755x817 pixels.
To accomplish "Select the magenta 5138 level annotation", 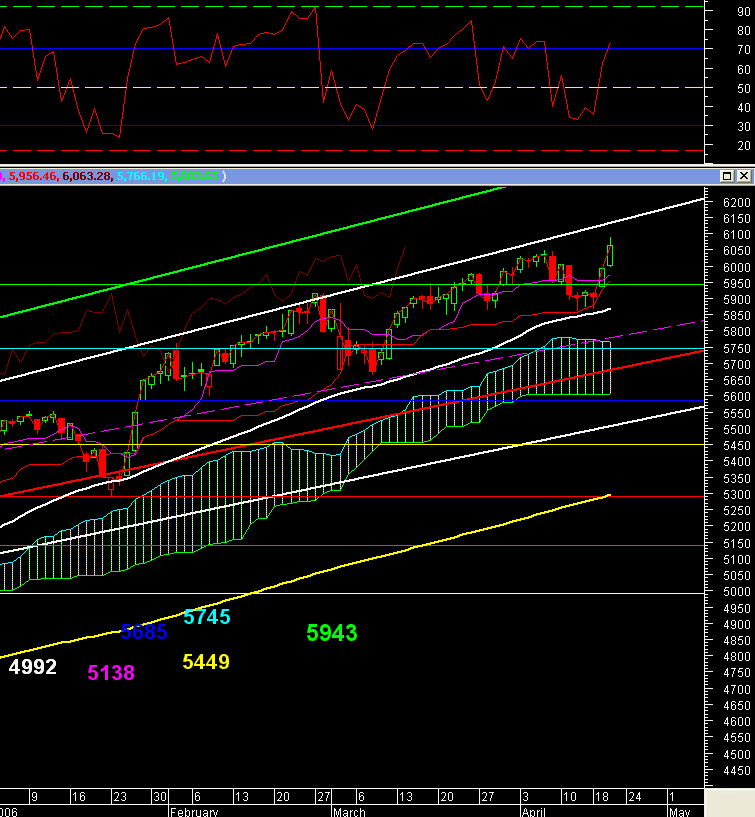I will [111, 673].
